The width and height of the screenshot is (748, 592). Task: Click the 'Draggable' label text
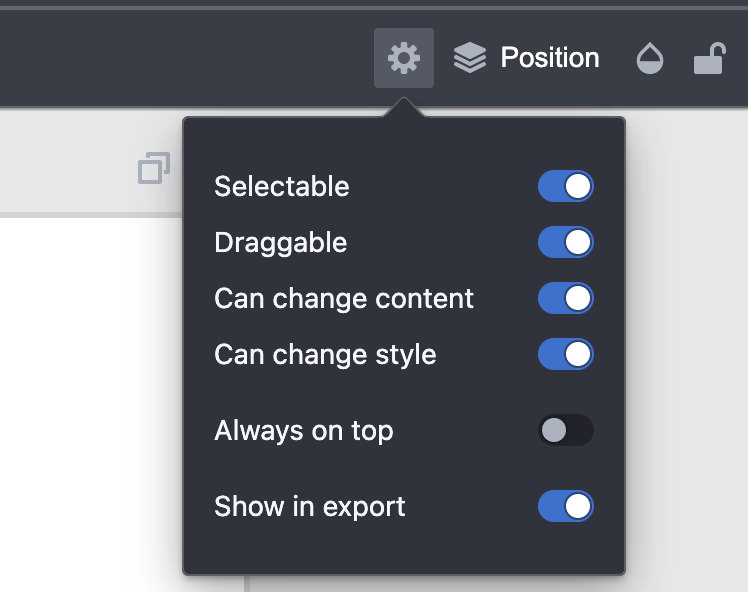[281, 243]
